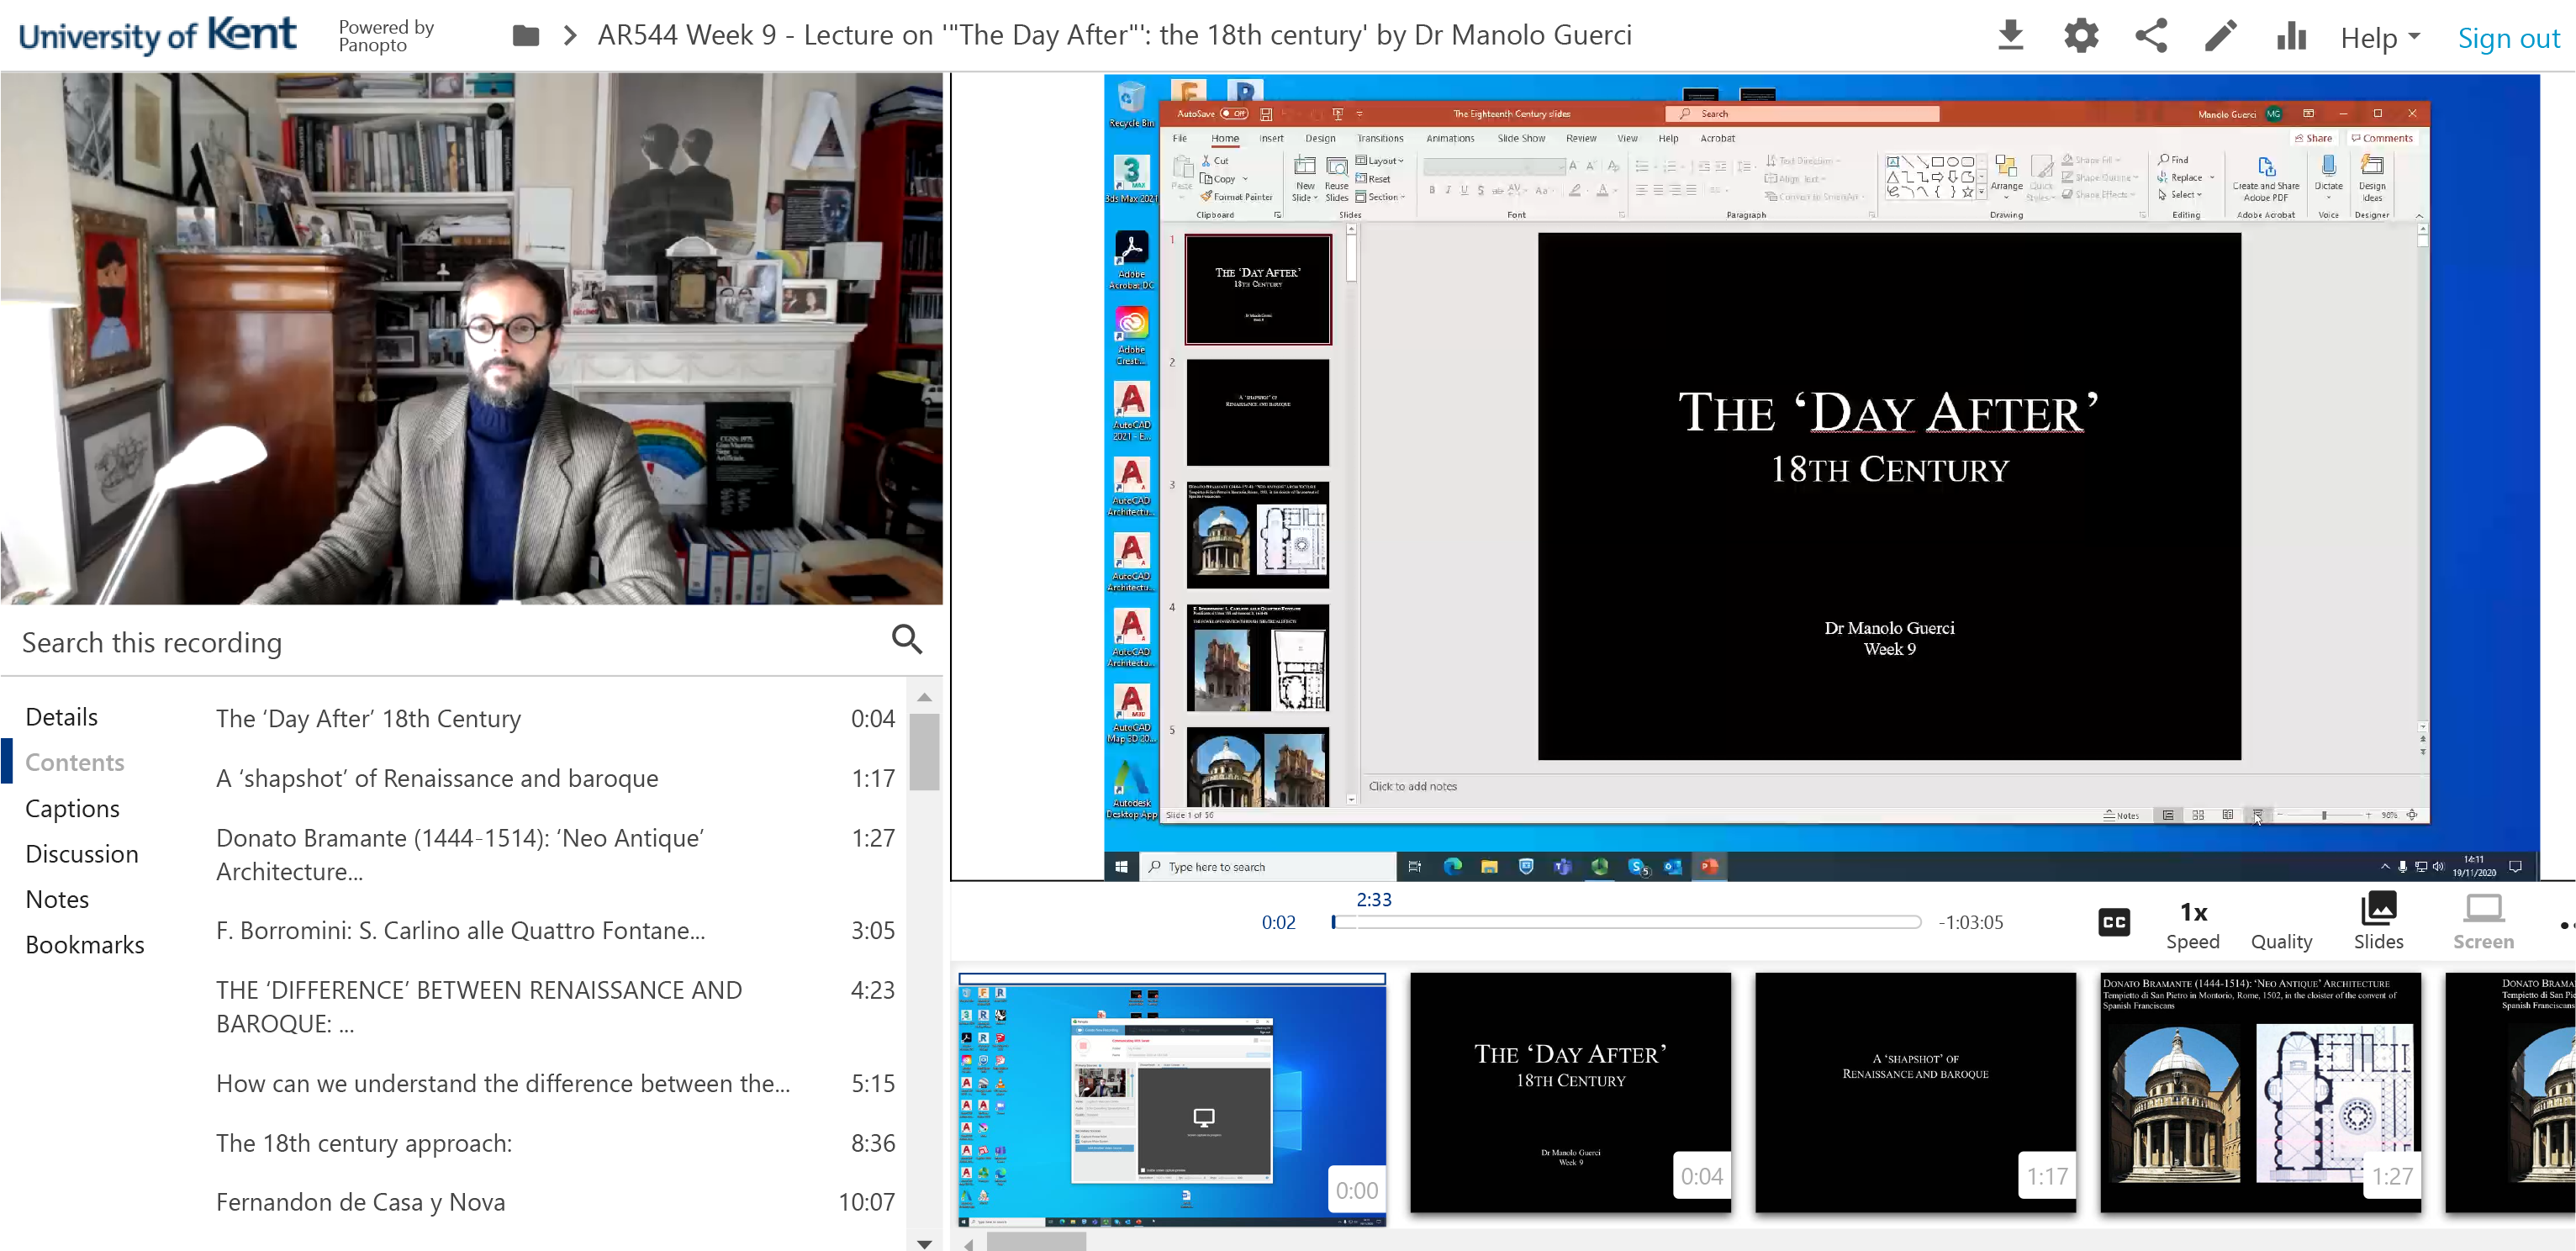Image resolution: width=2576 pixels, height=1251 pixels.
Task: Open the folder icon in the breadcrumb
Action: tap(526, 36)
